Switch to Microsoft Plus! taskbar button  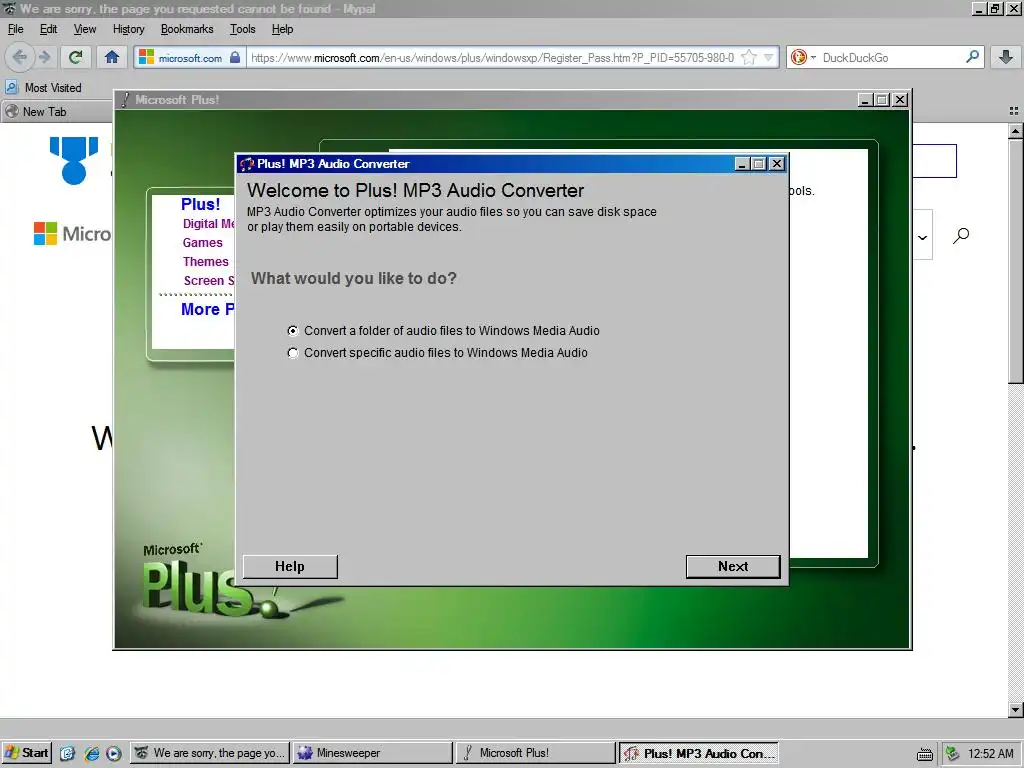click(535, 753)
